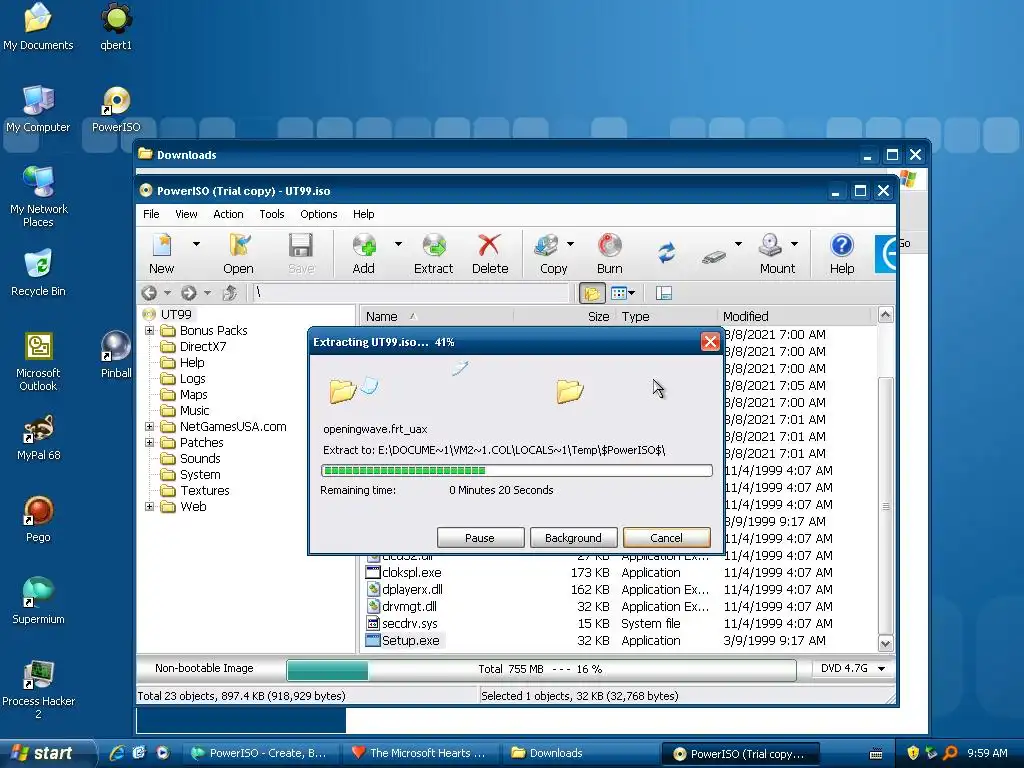
Task: Click the properties pane icon
Action: [664, 293]
